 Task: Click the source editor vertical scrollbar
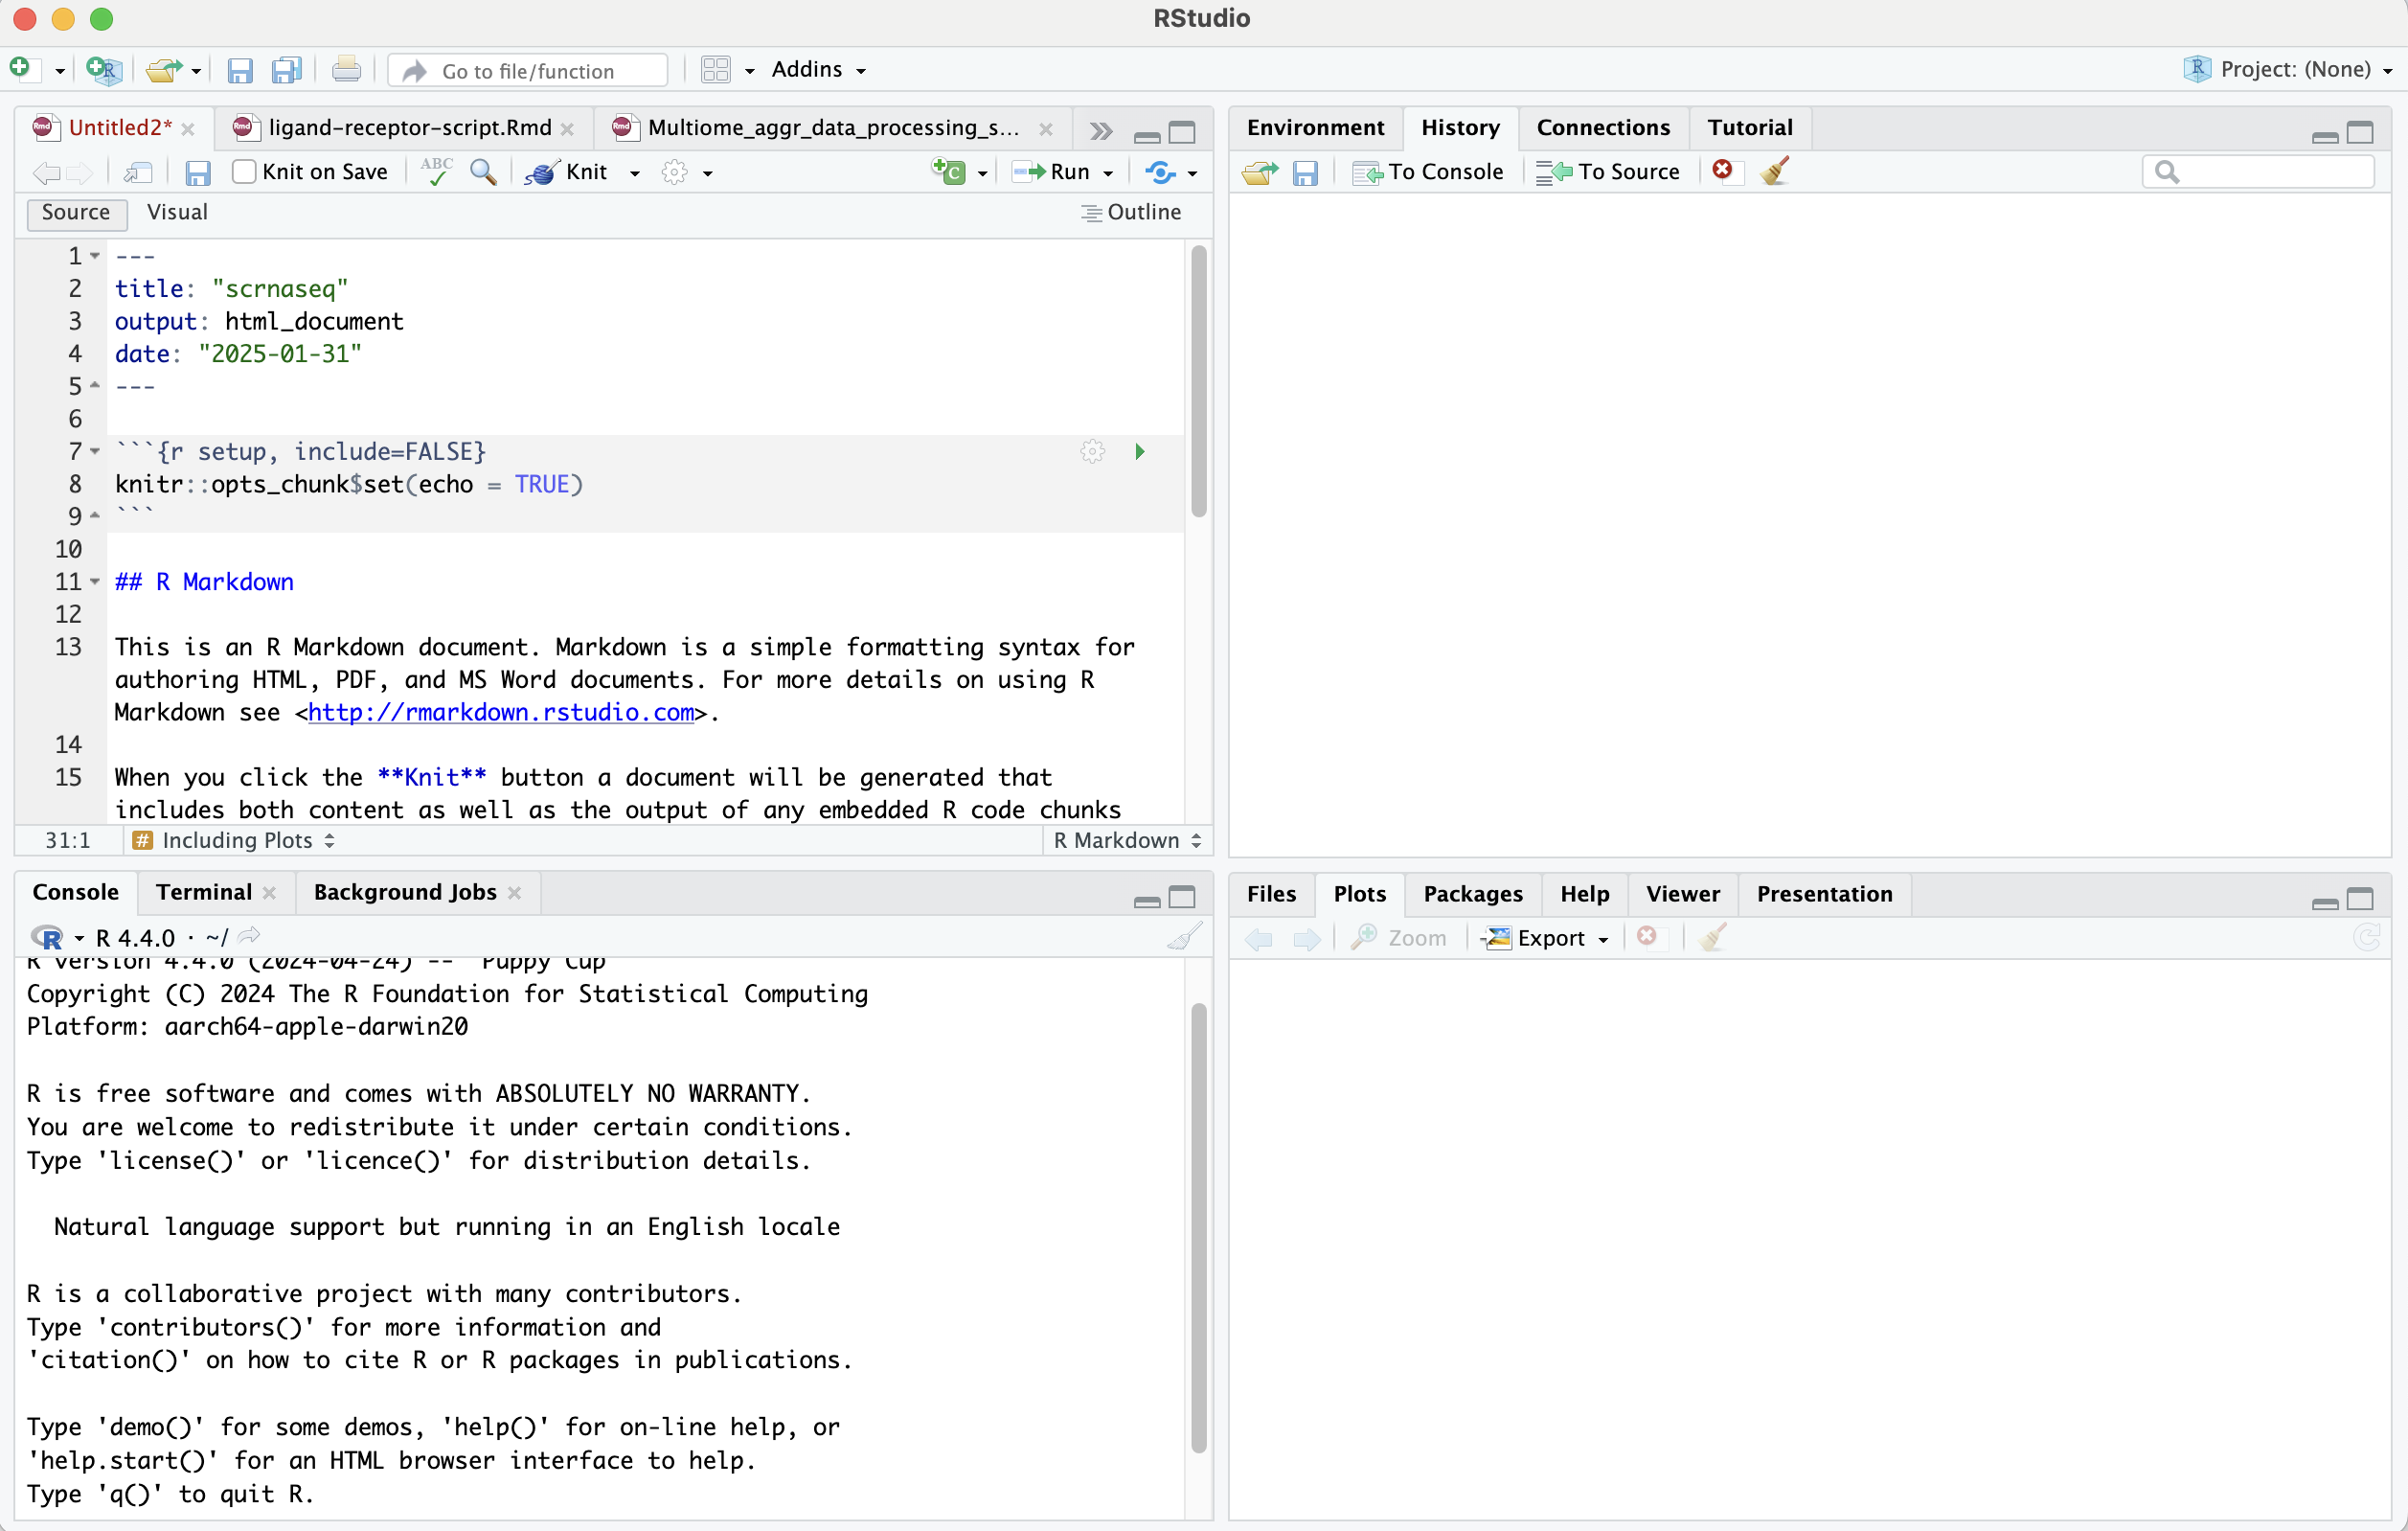click(1199, 381)
